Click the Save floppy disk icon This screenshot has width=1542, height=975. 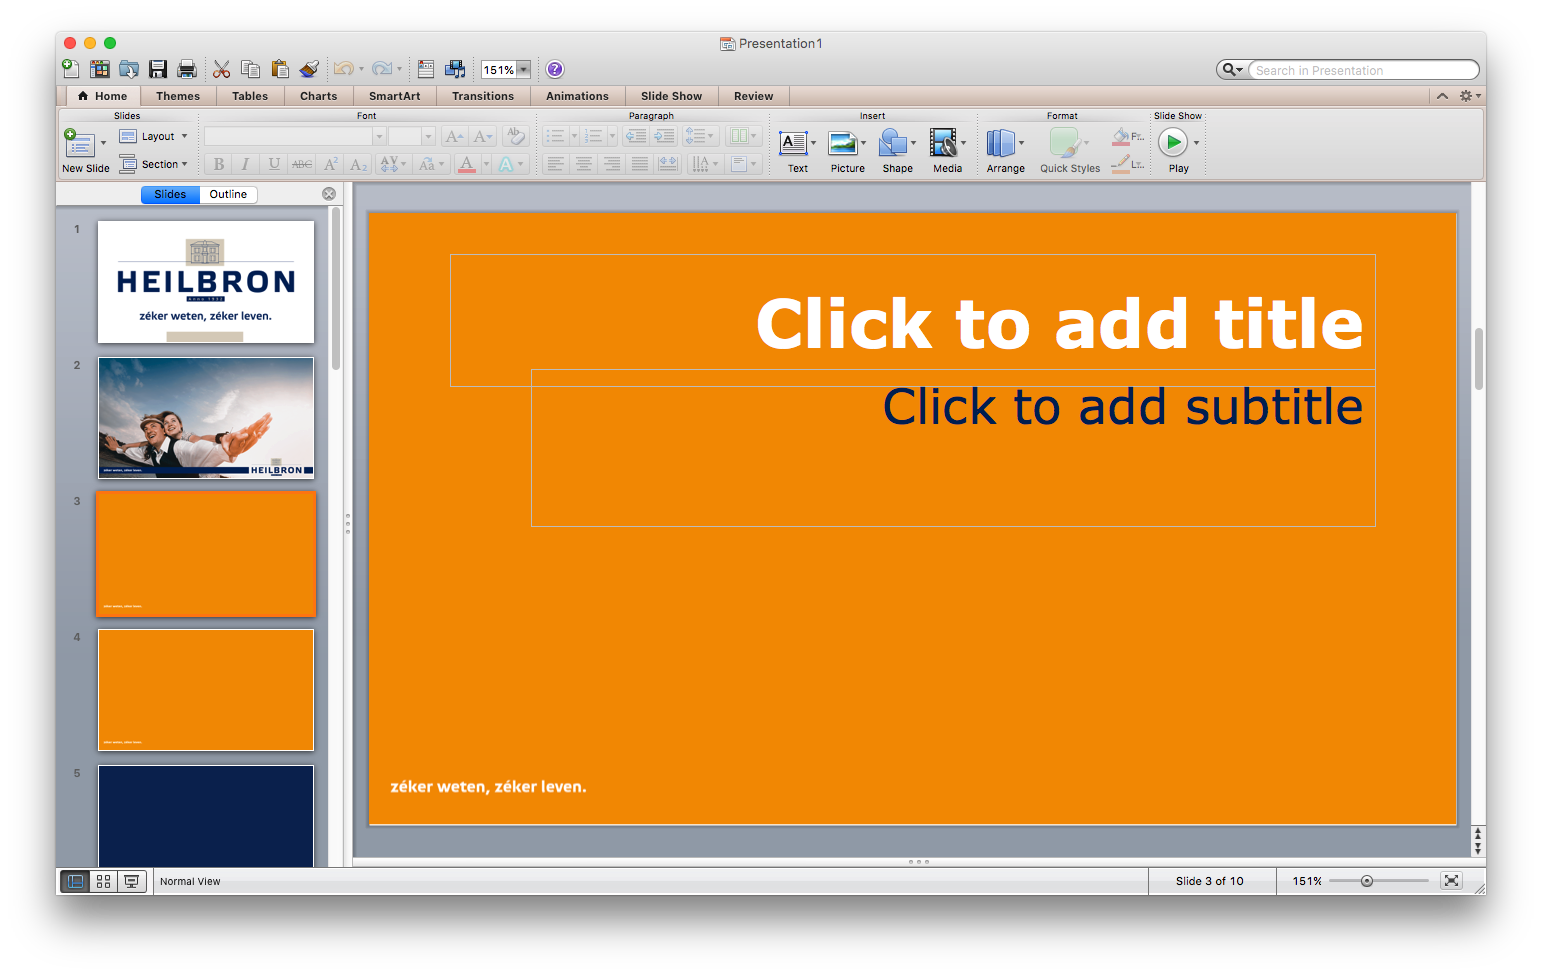coord(158,69)
